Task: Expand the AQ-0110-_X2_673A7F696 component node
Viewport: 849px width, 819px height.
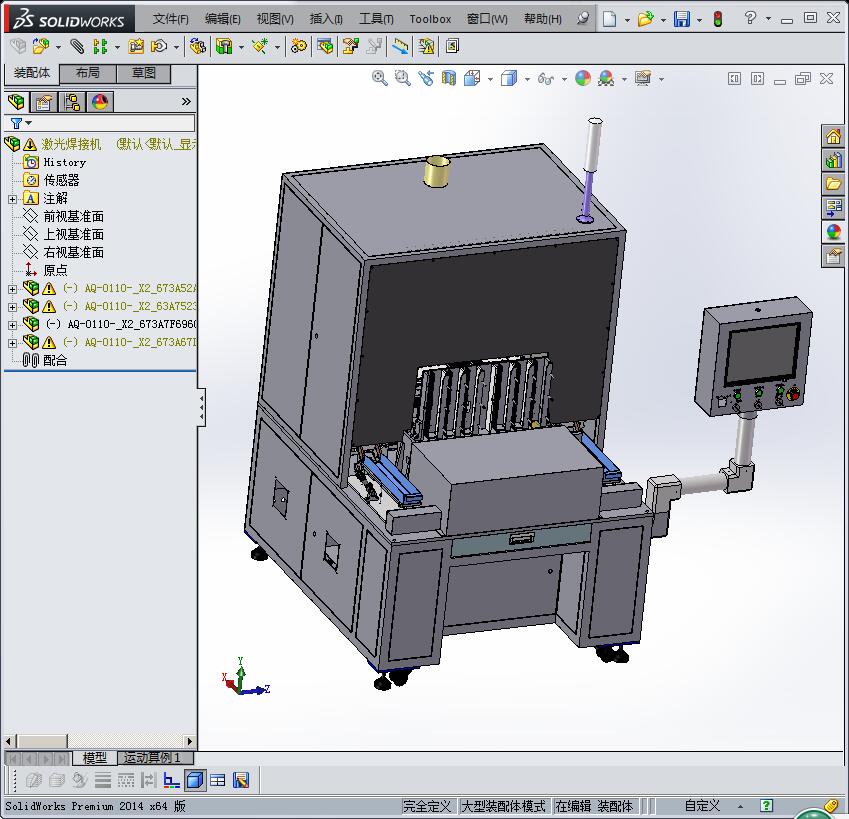Action: 12,324
